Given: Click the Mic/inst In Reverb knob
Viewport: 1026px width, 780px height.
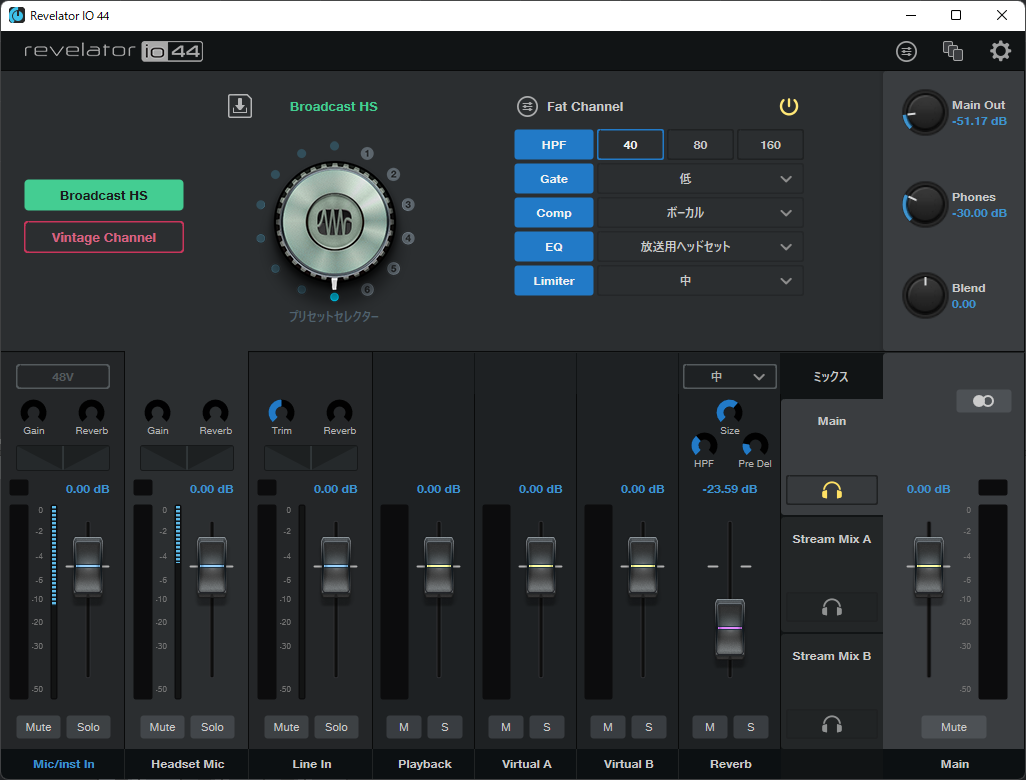Looking at the screenshot, I should pyautogui.click(x=92, y=412).
